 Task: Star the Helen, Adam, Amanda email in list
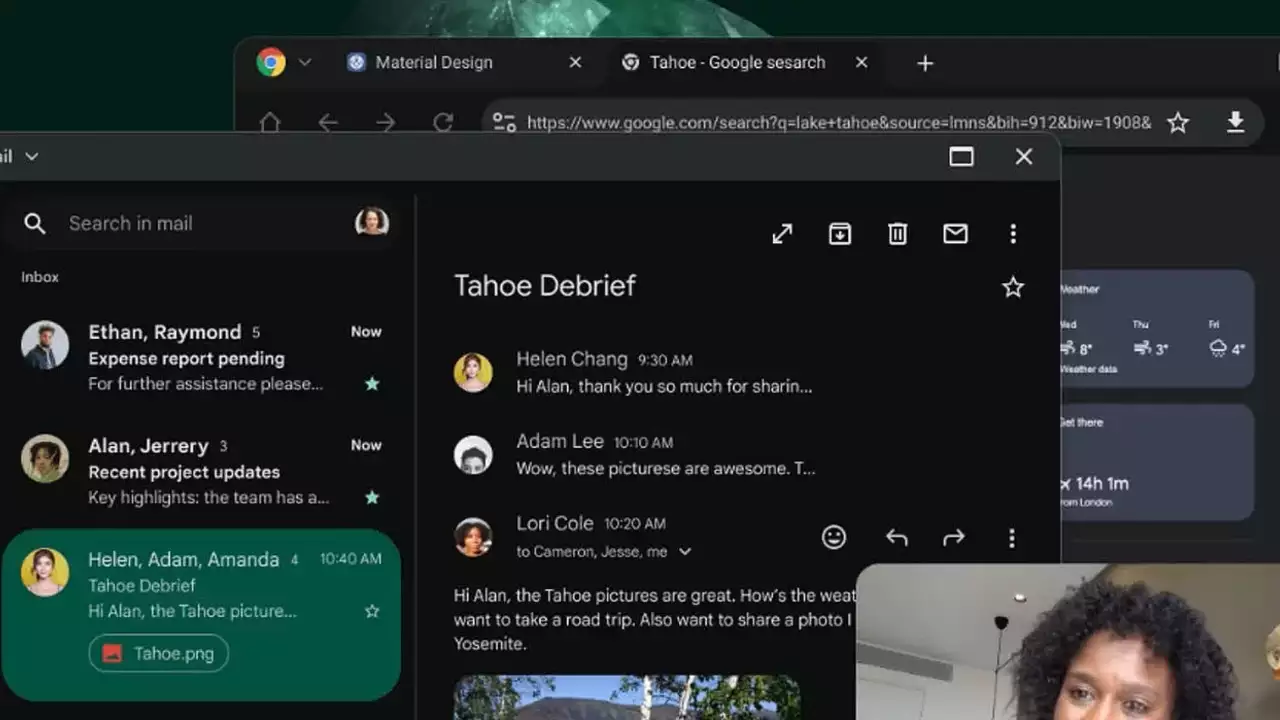pyautogui.click(x=372, y=611)
